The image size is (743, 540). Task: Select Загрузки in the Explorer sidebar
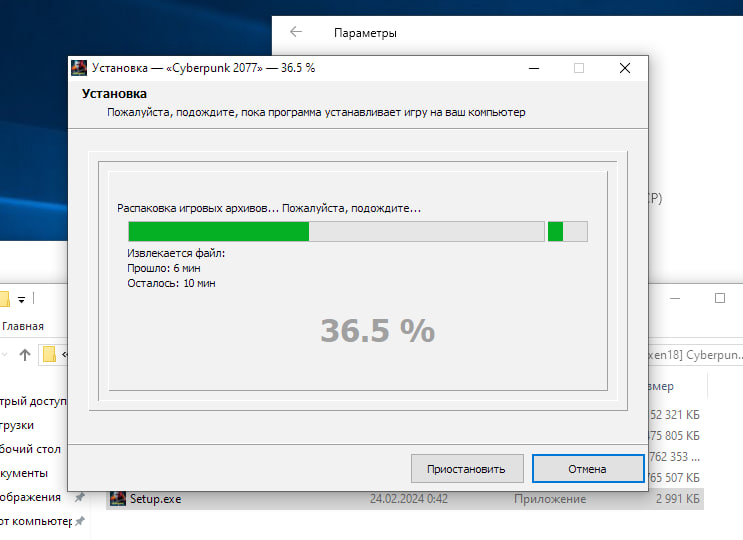(x=17, y=425)
